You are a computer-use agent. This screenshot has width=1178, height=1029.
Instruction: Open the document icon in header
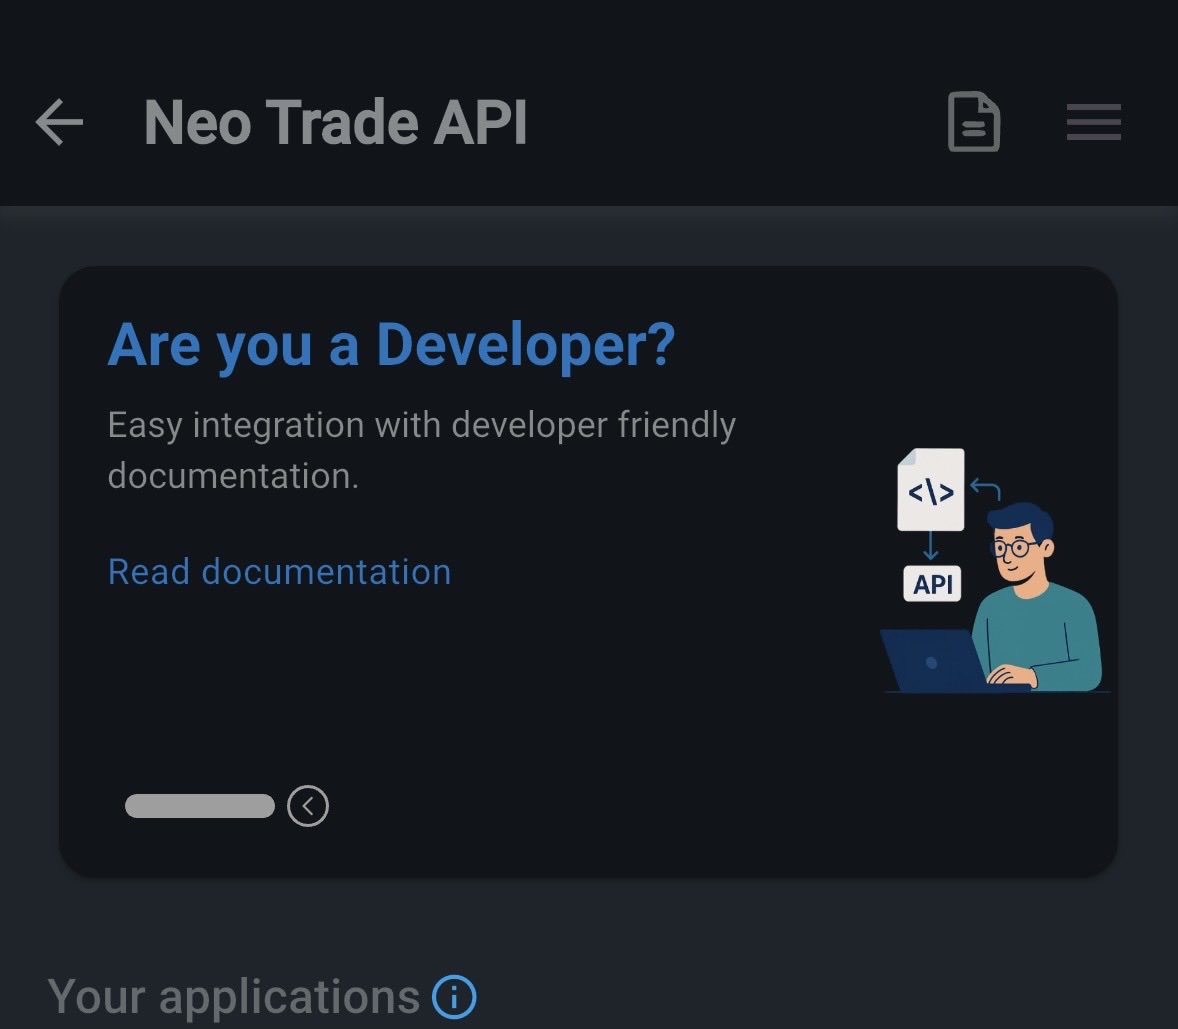click(974, 122)
